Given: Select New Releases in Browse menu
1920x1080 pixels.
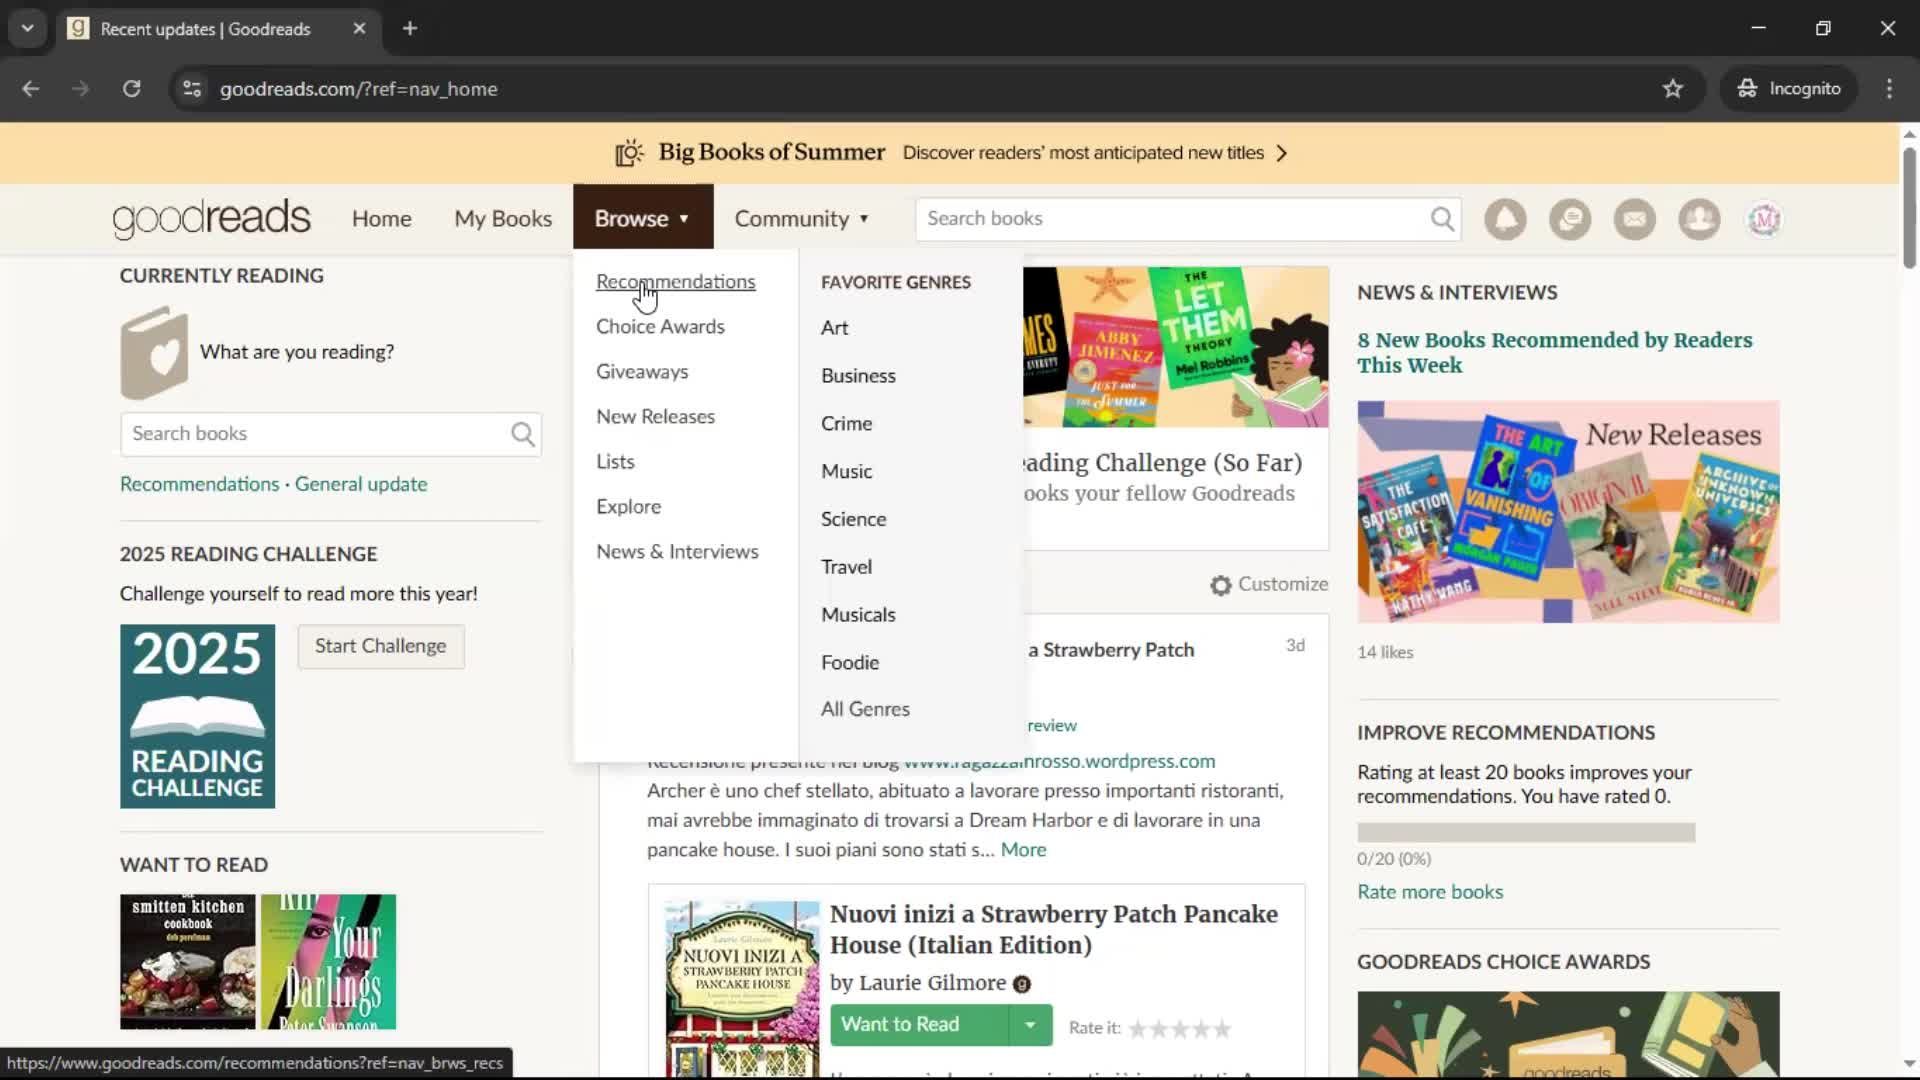Looking at the screenshot, I should pyautogui.click(x=655, y=417).
